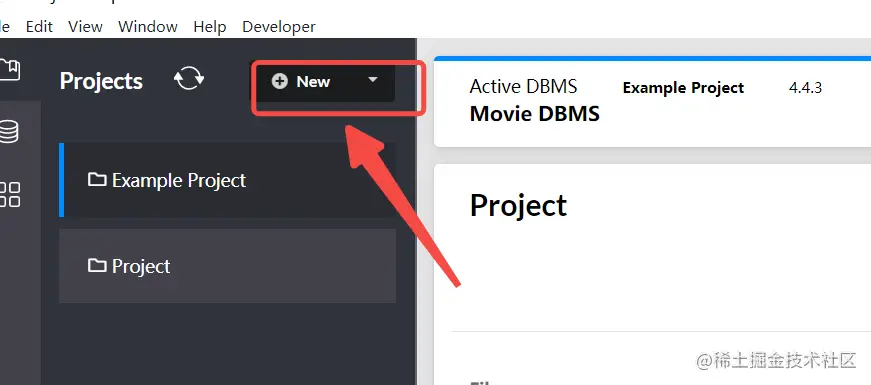Open the Projects sidebar icon
The width and height of the screenshot is (871, 385).
[9, 69]
